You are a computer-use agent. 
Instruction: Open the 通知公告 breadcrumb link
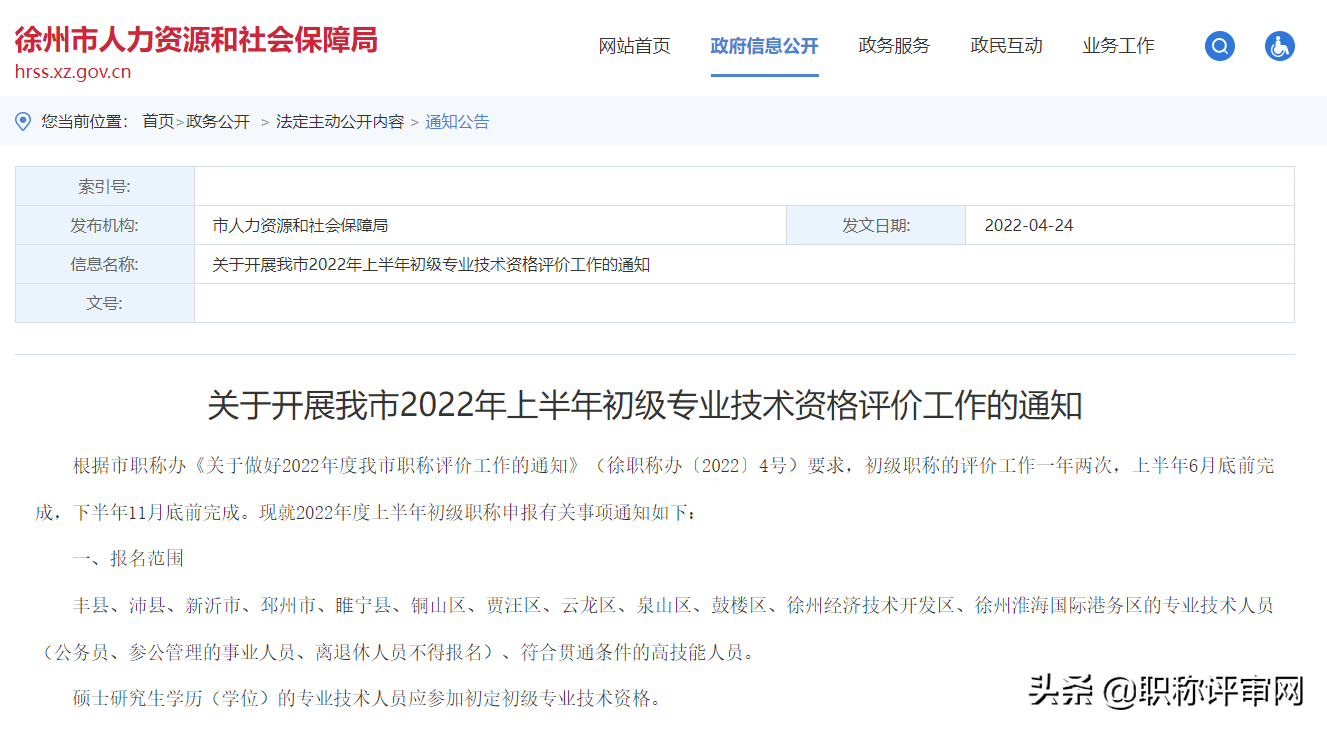click(456, 121)
